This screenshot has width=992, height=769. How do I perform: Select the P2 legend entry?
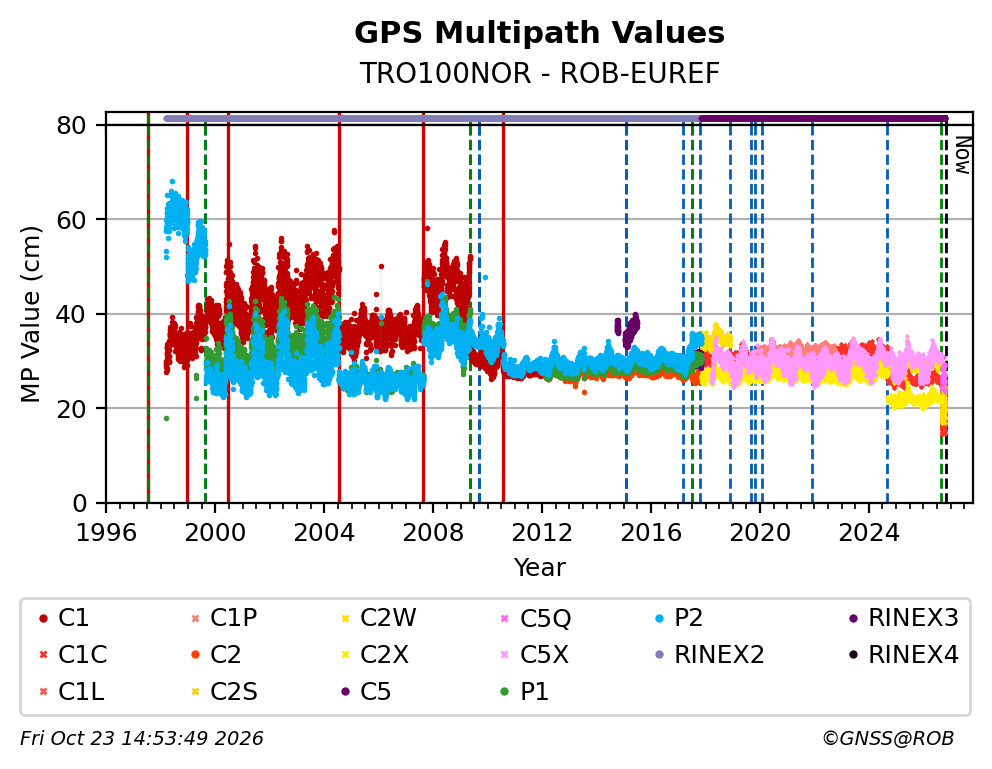[x=679, y=618]
